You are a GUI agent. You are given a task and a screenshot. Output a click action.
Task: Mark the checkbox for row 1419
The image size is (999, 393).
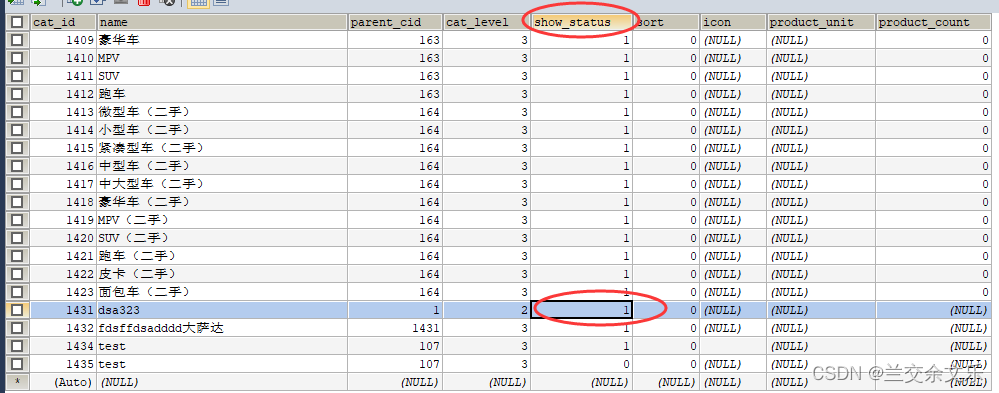pos(17,220)
